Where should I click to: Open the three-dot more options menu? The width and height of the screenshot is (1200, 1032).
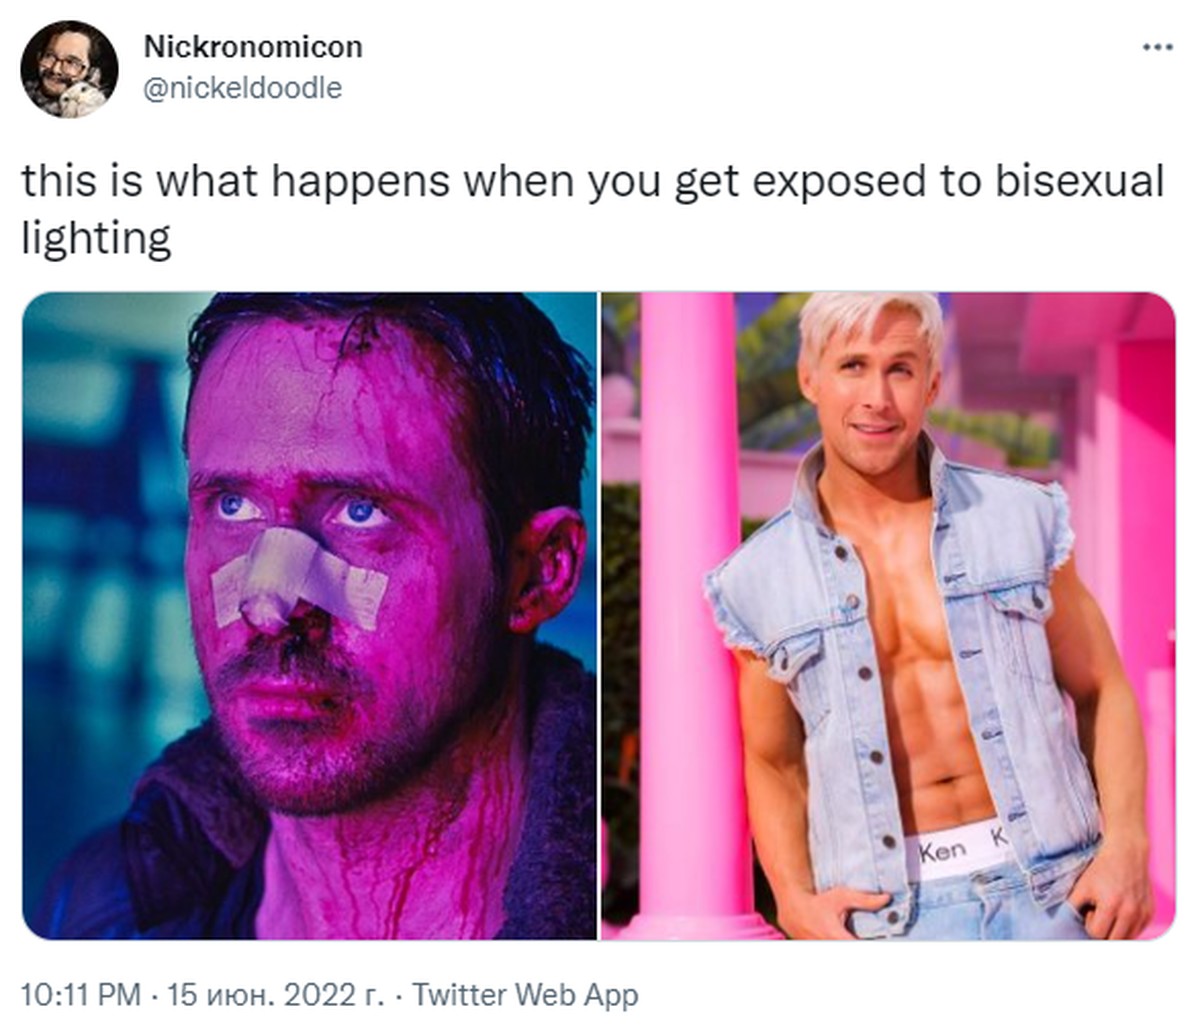click(x=1157, y=47)
